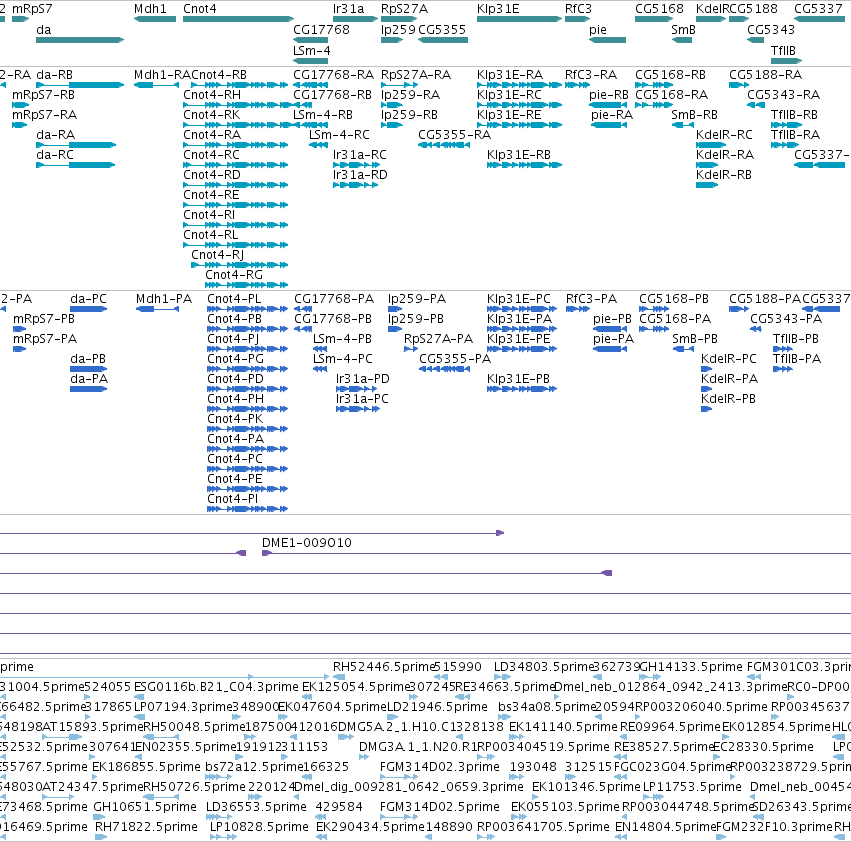Select the LSm-4-RC transcript label
Image resolution: width=851 pixels, height=842 pixels.
(x=339, y=135)
